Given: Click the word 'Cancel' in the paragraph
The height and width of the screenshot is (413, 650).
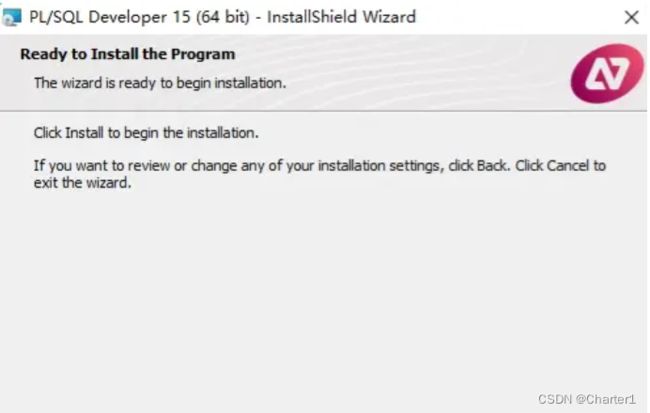Looking at the screenshot, I should click(x=568, y=166).
